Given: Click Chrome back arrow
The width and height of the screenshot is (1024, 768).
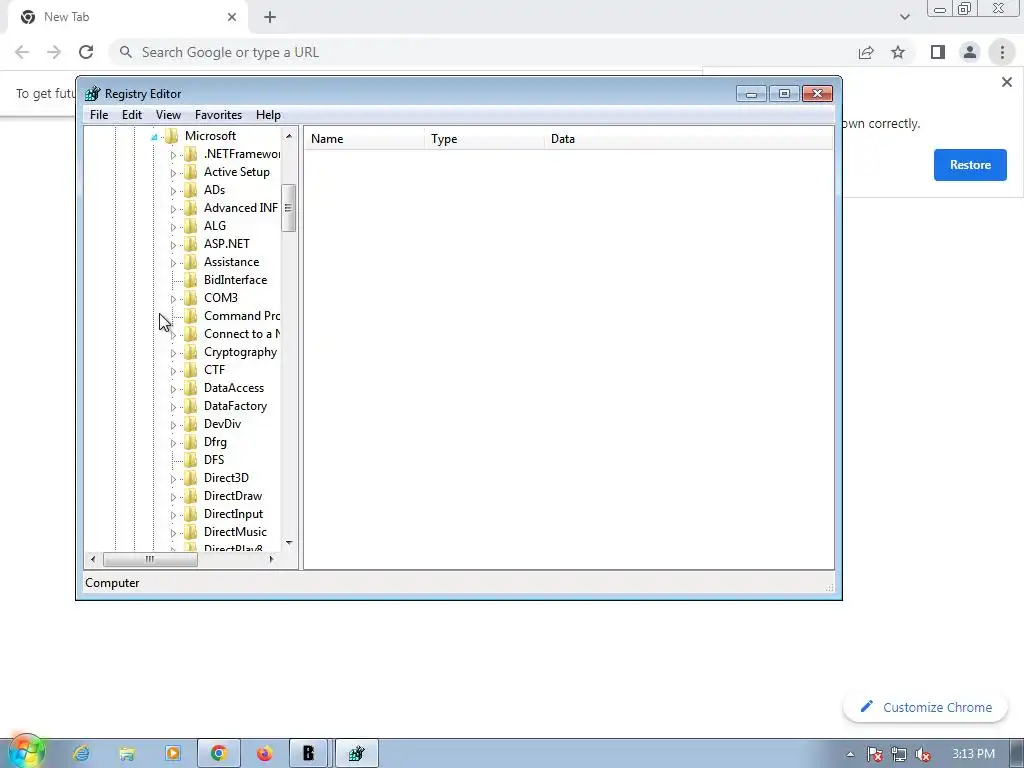Looking at the screenshot, I should (x=22, y=52).
